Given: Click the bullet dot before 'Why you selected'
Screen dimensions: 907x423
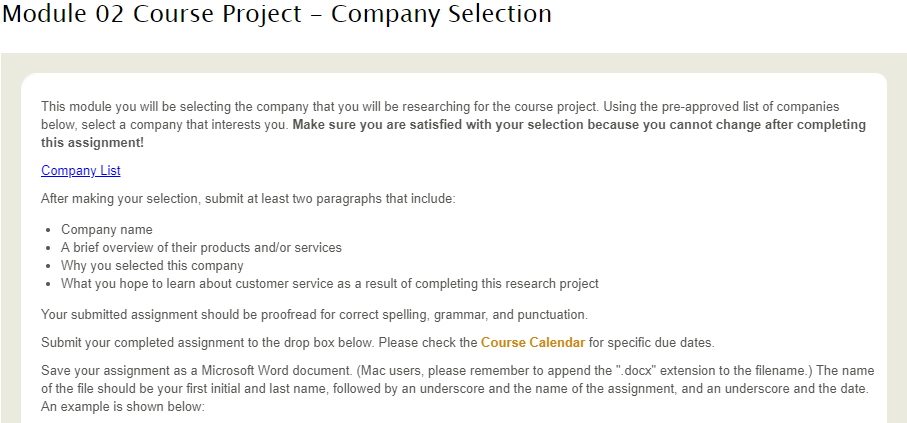Looking at the screenshot, I should click(49, 266).
